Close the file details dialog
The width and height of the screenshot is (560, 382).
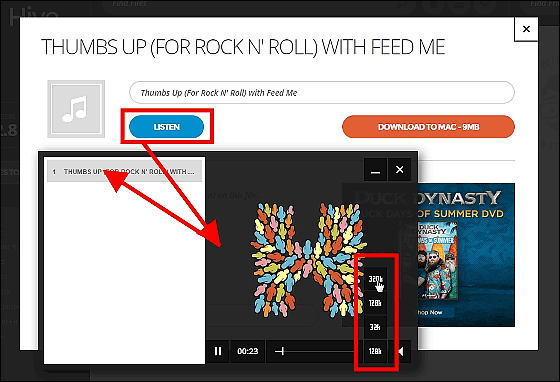pyautogui.click(x=526, y=29)
